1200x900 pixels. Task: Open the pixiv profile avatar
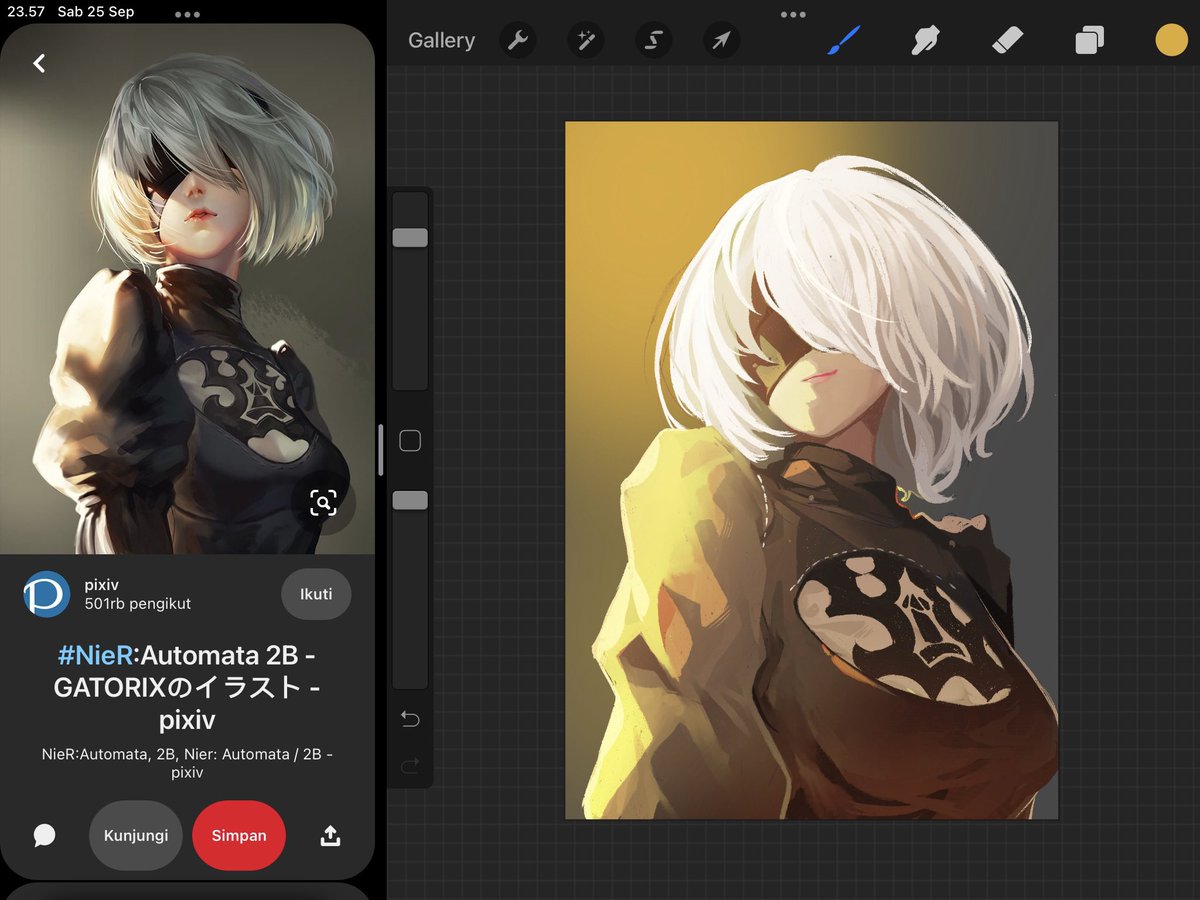coord(47,594)
